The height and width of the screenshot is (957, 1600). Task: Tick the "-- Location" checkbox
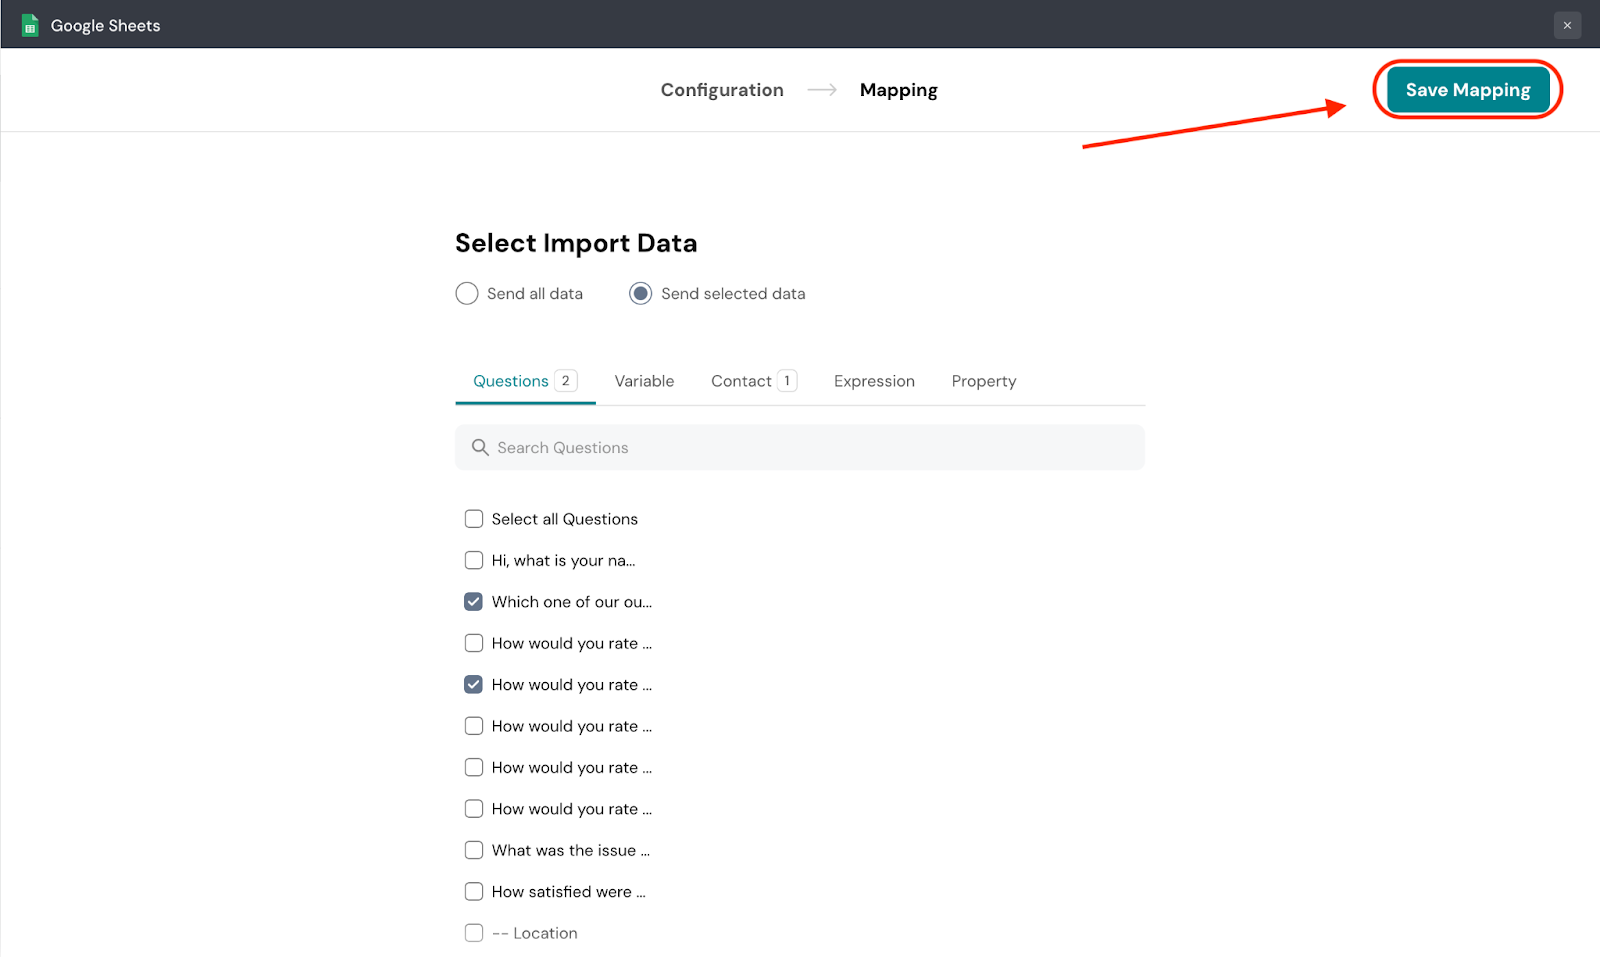[x=474, y=933]
